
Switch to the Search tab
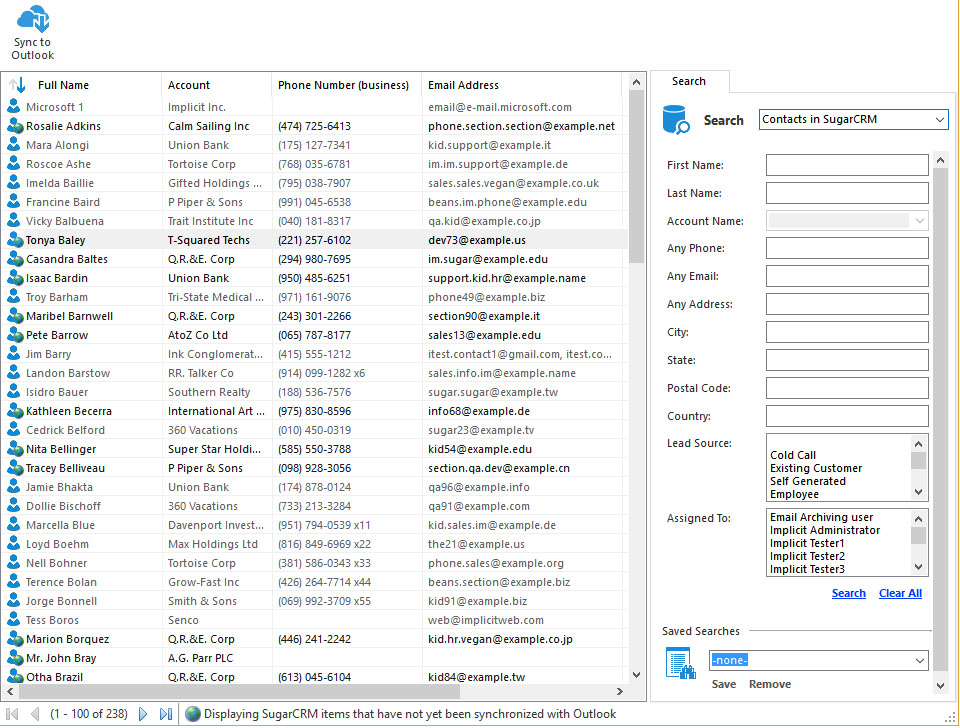point(688,82)
